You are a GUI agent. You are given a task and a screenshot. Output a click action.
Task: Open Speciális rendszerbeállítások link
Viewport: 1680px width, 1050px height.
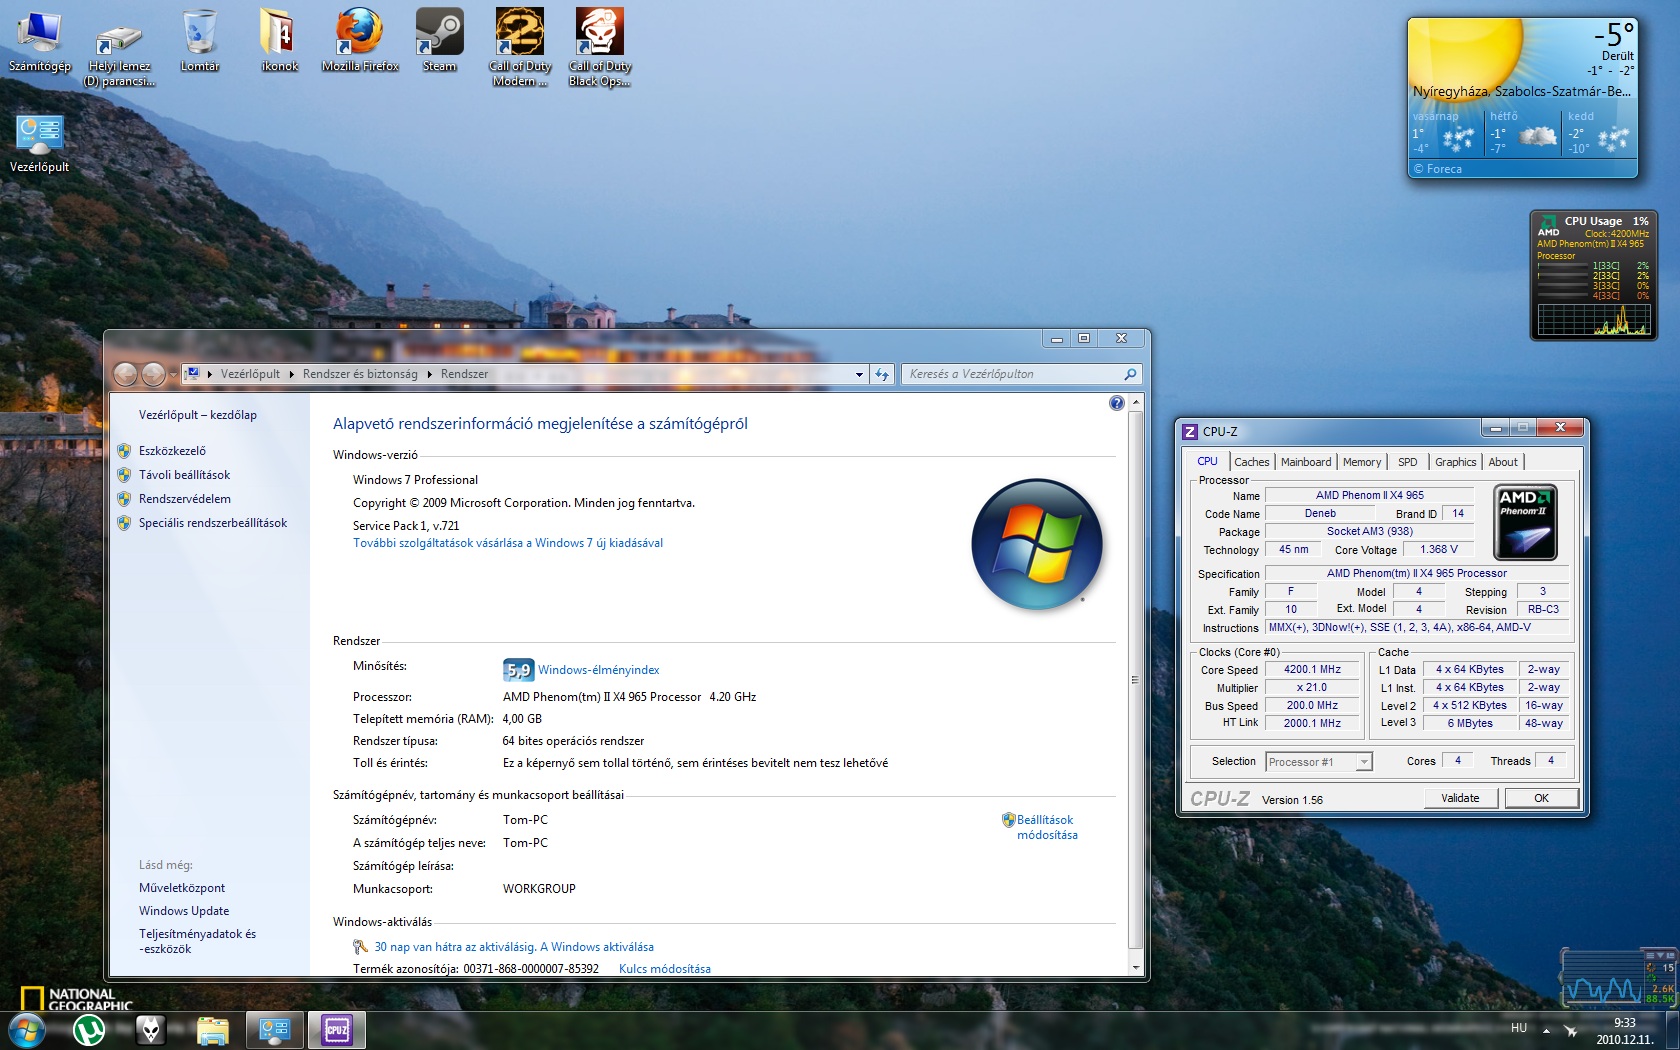pos(212,523)
